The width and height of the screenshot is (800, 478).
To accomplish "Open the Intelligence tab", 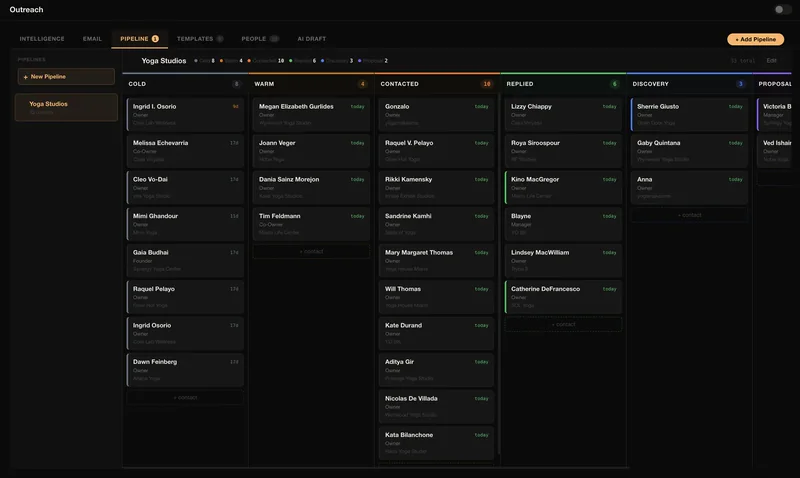I will 42,39.
